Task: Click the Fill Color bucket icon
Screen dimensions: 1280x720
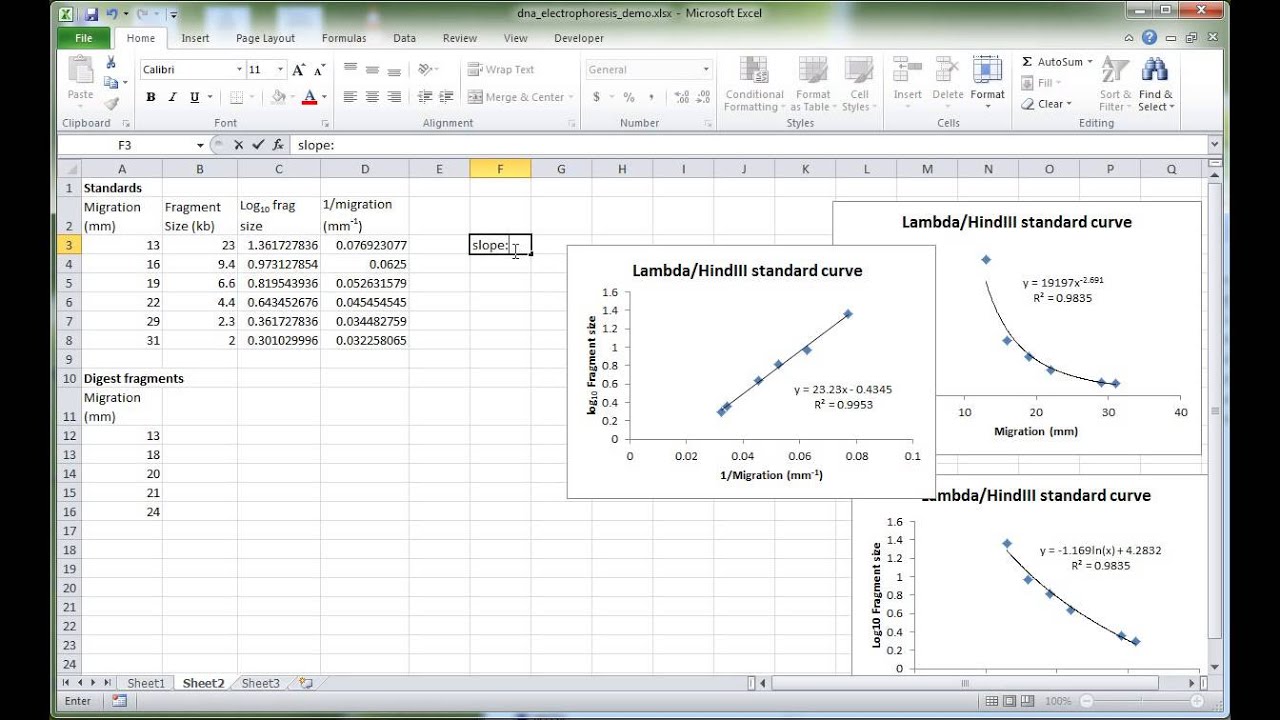Action: point(278,97)
